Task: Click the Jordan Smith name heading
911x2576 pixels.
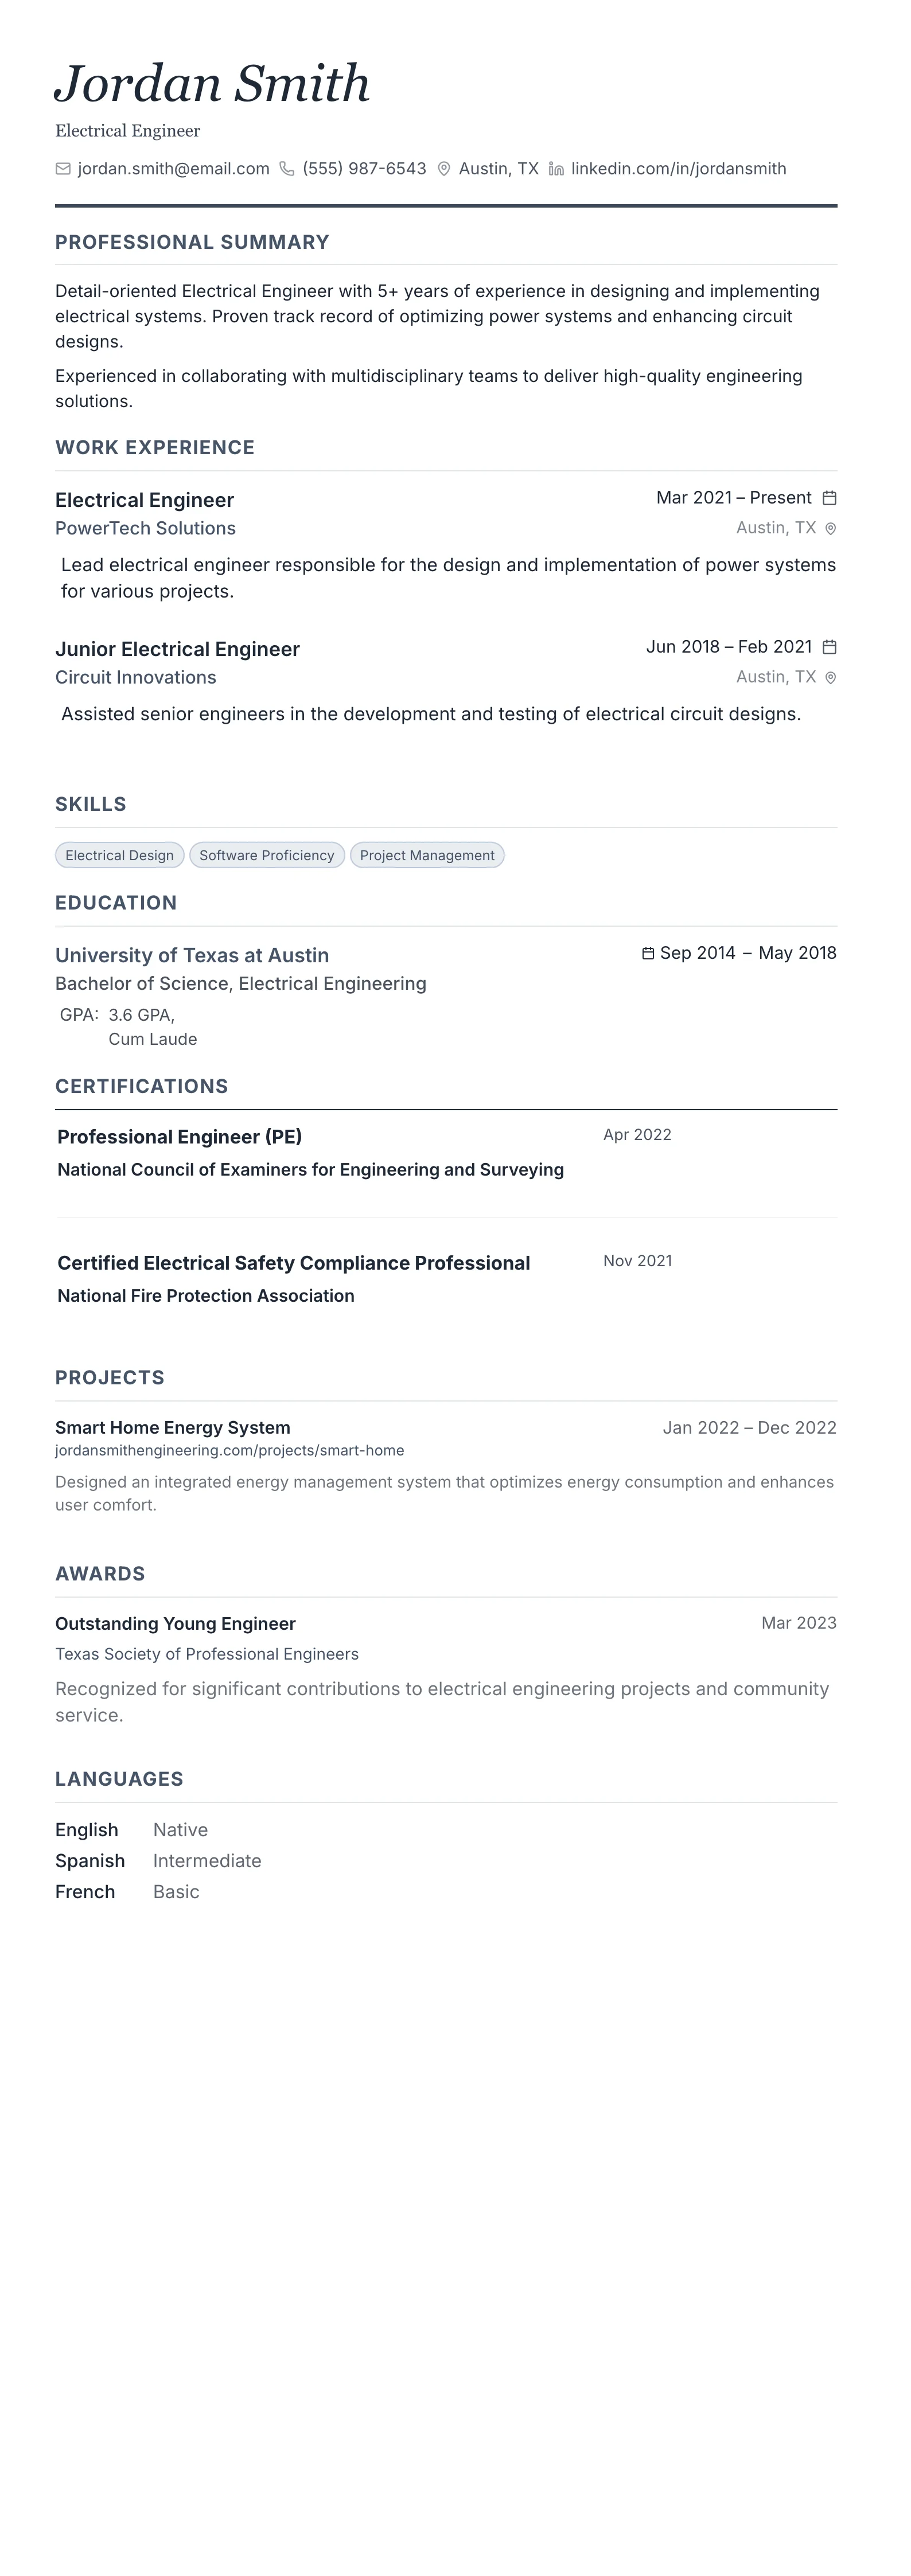Action: pos(212,83)
